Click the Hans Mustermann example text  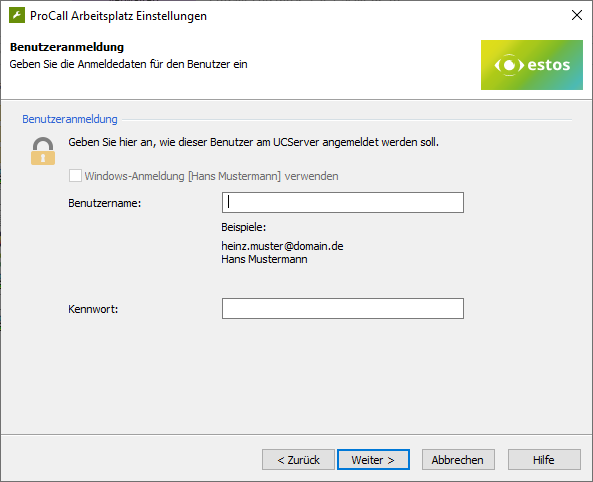point(264,259)
